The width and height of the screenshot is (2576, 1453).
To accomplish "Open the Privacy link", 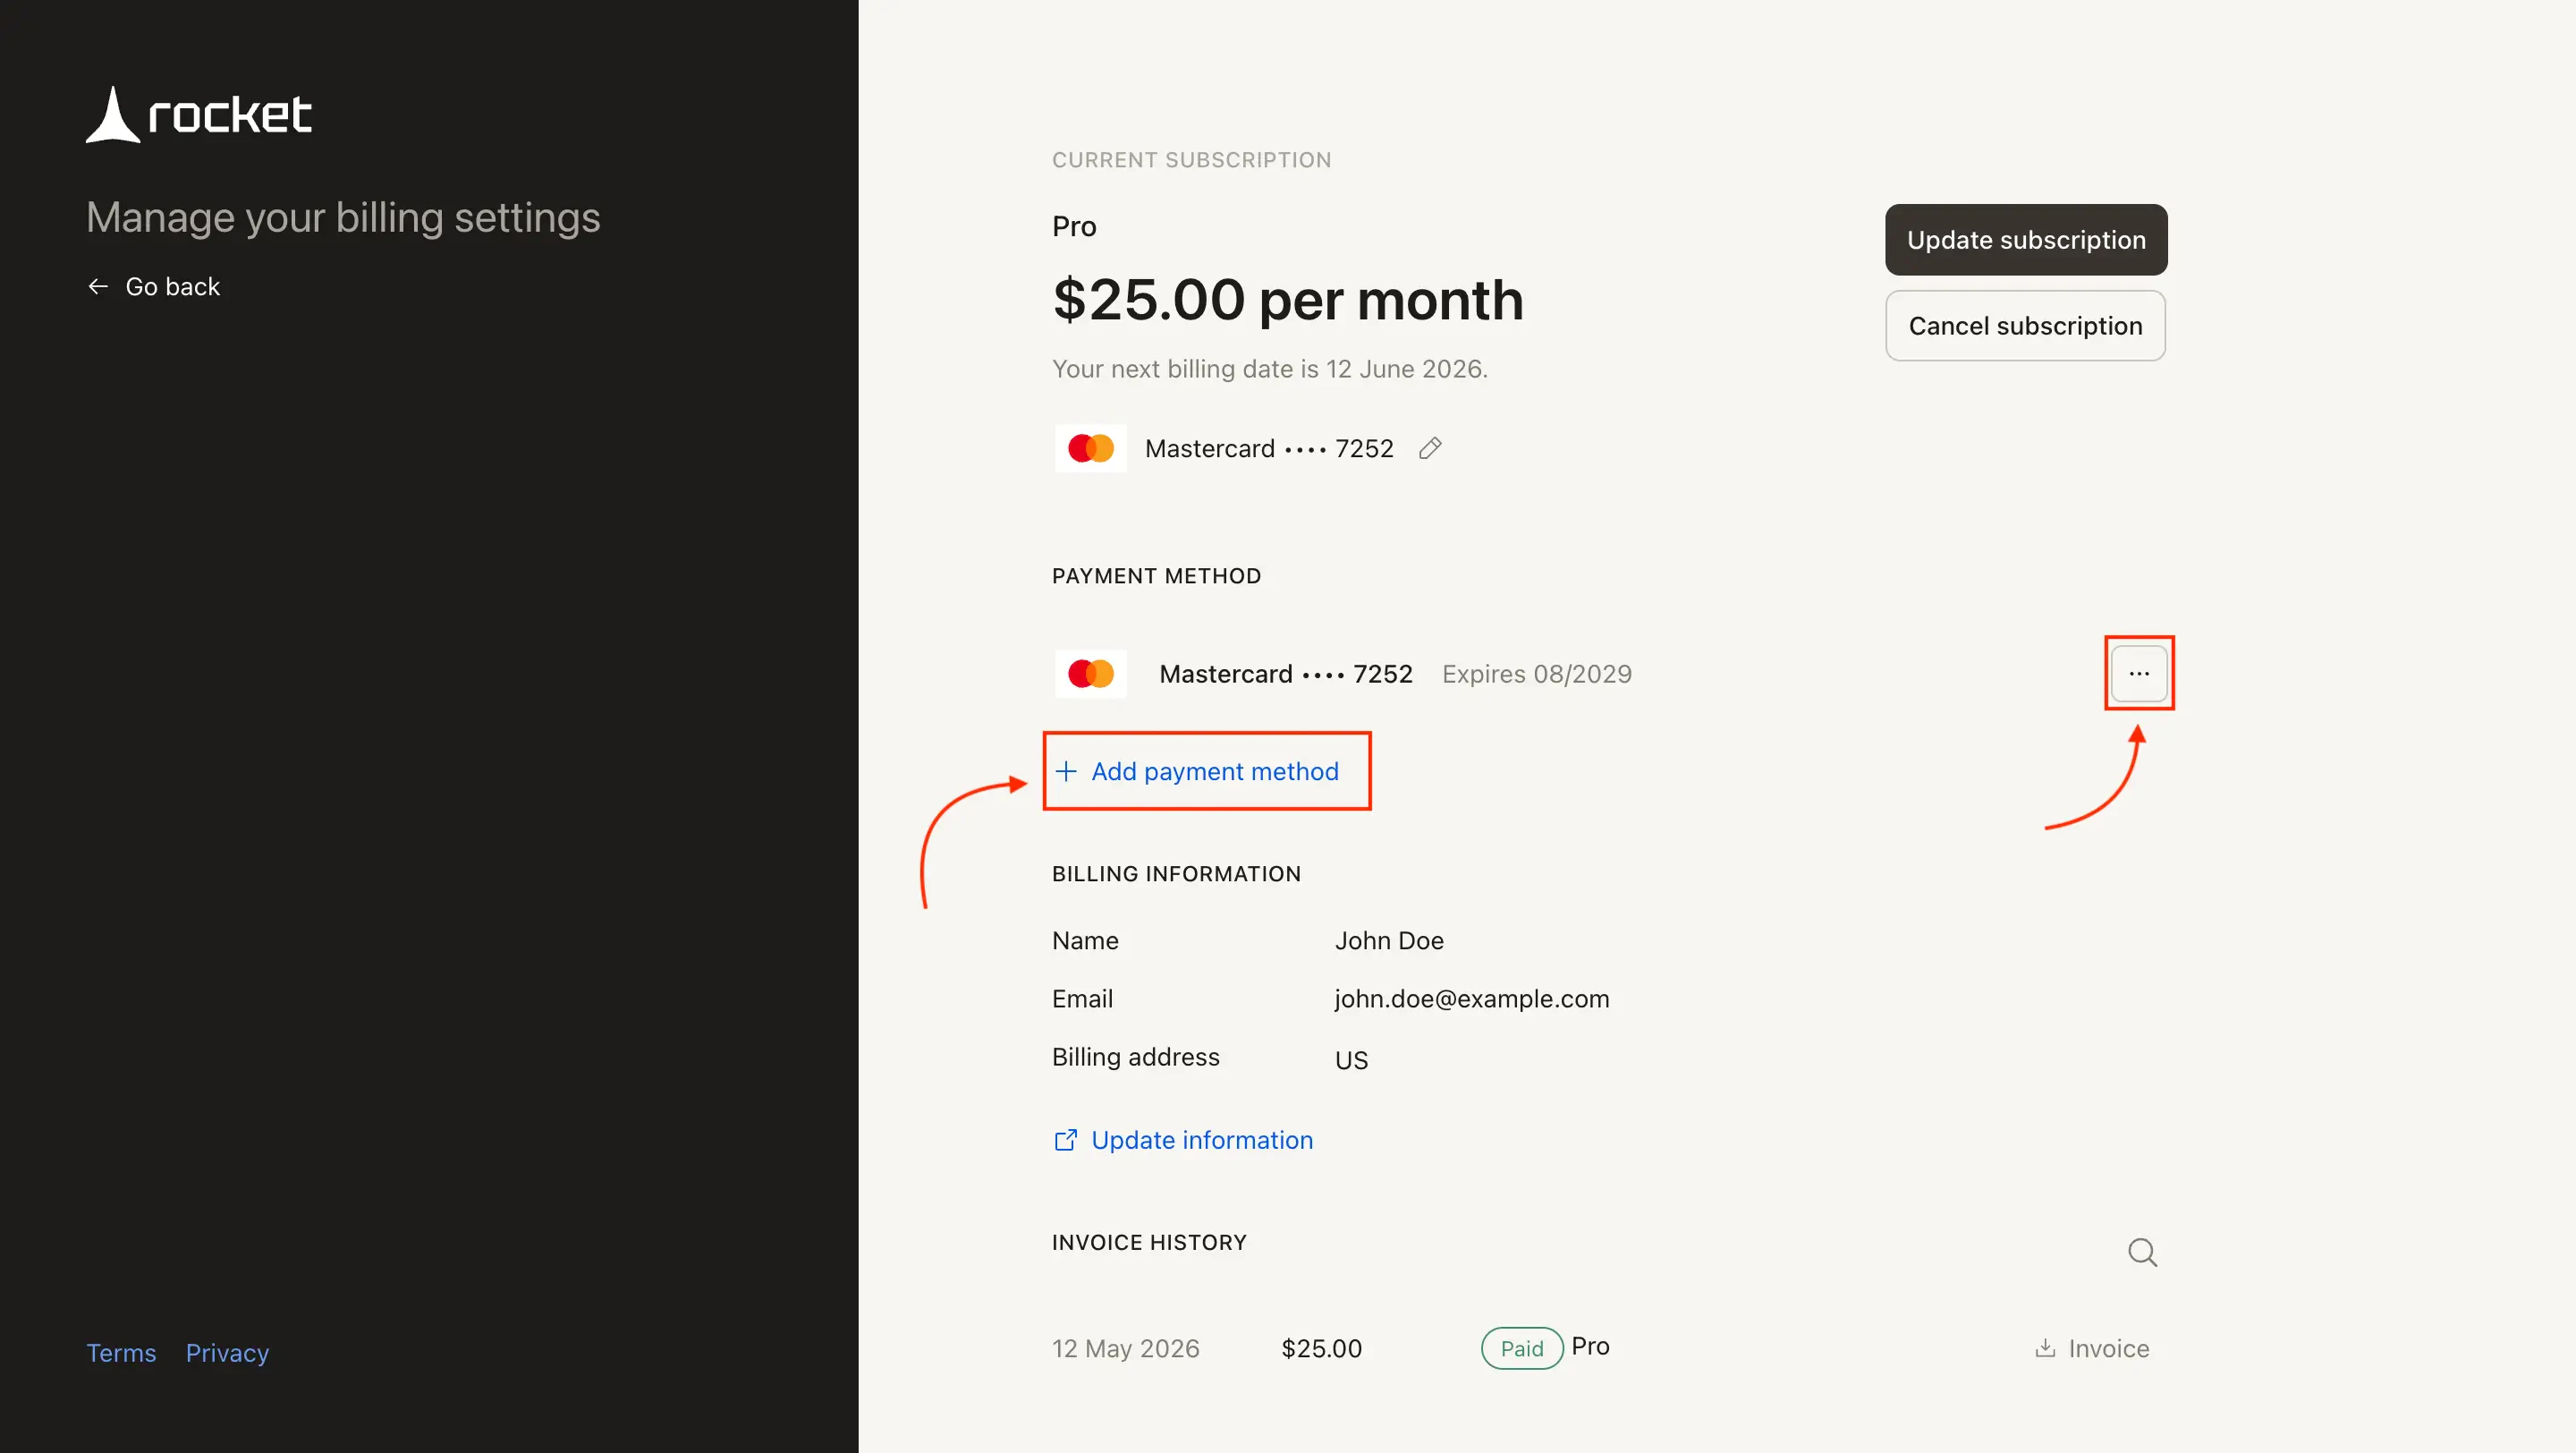I will [227, 1353].
